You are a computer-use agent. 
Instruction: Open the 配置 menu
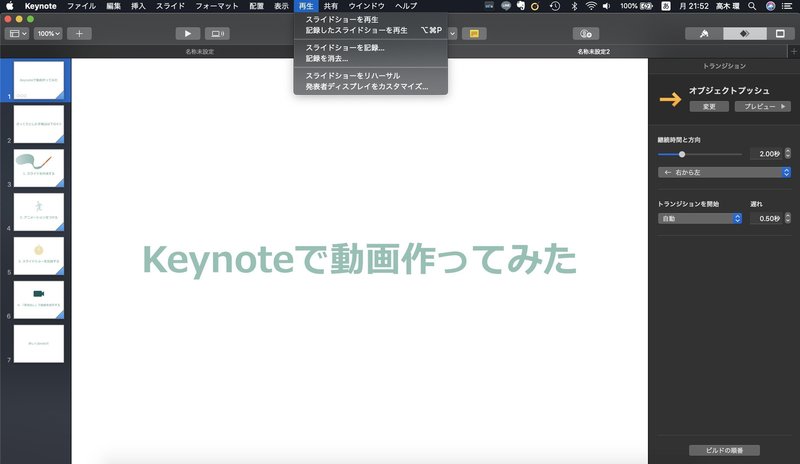point(257,6)
